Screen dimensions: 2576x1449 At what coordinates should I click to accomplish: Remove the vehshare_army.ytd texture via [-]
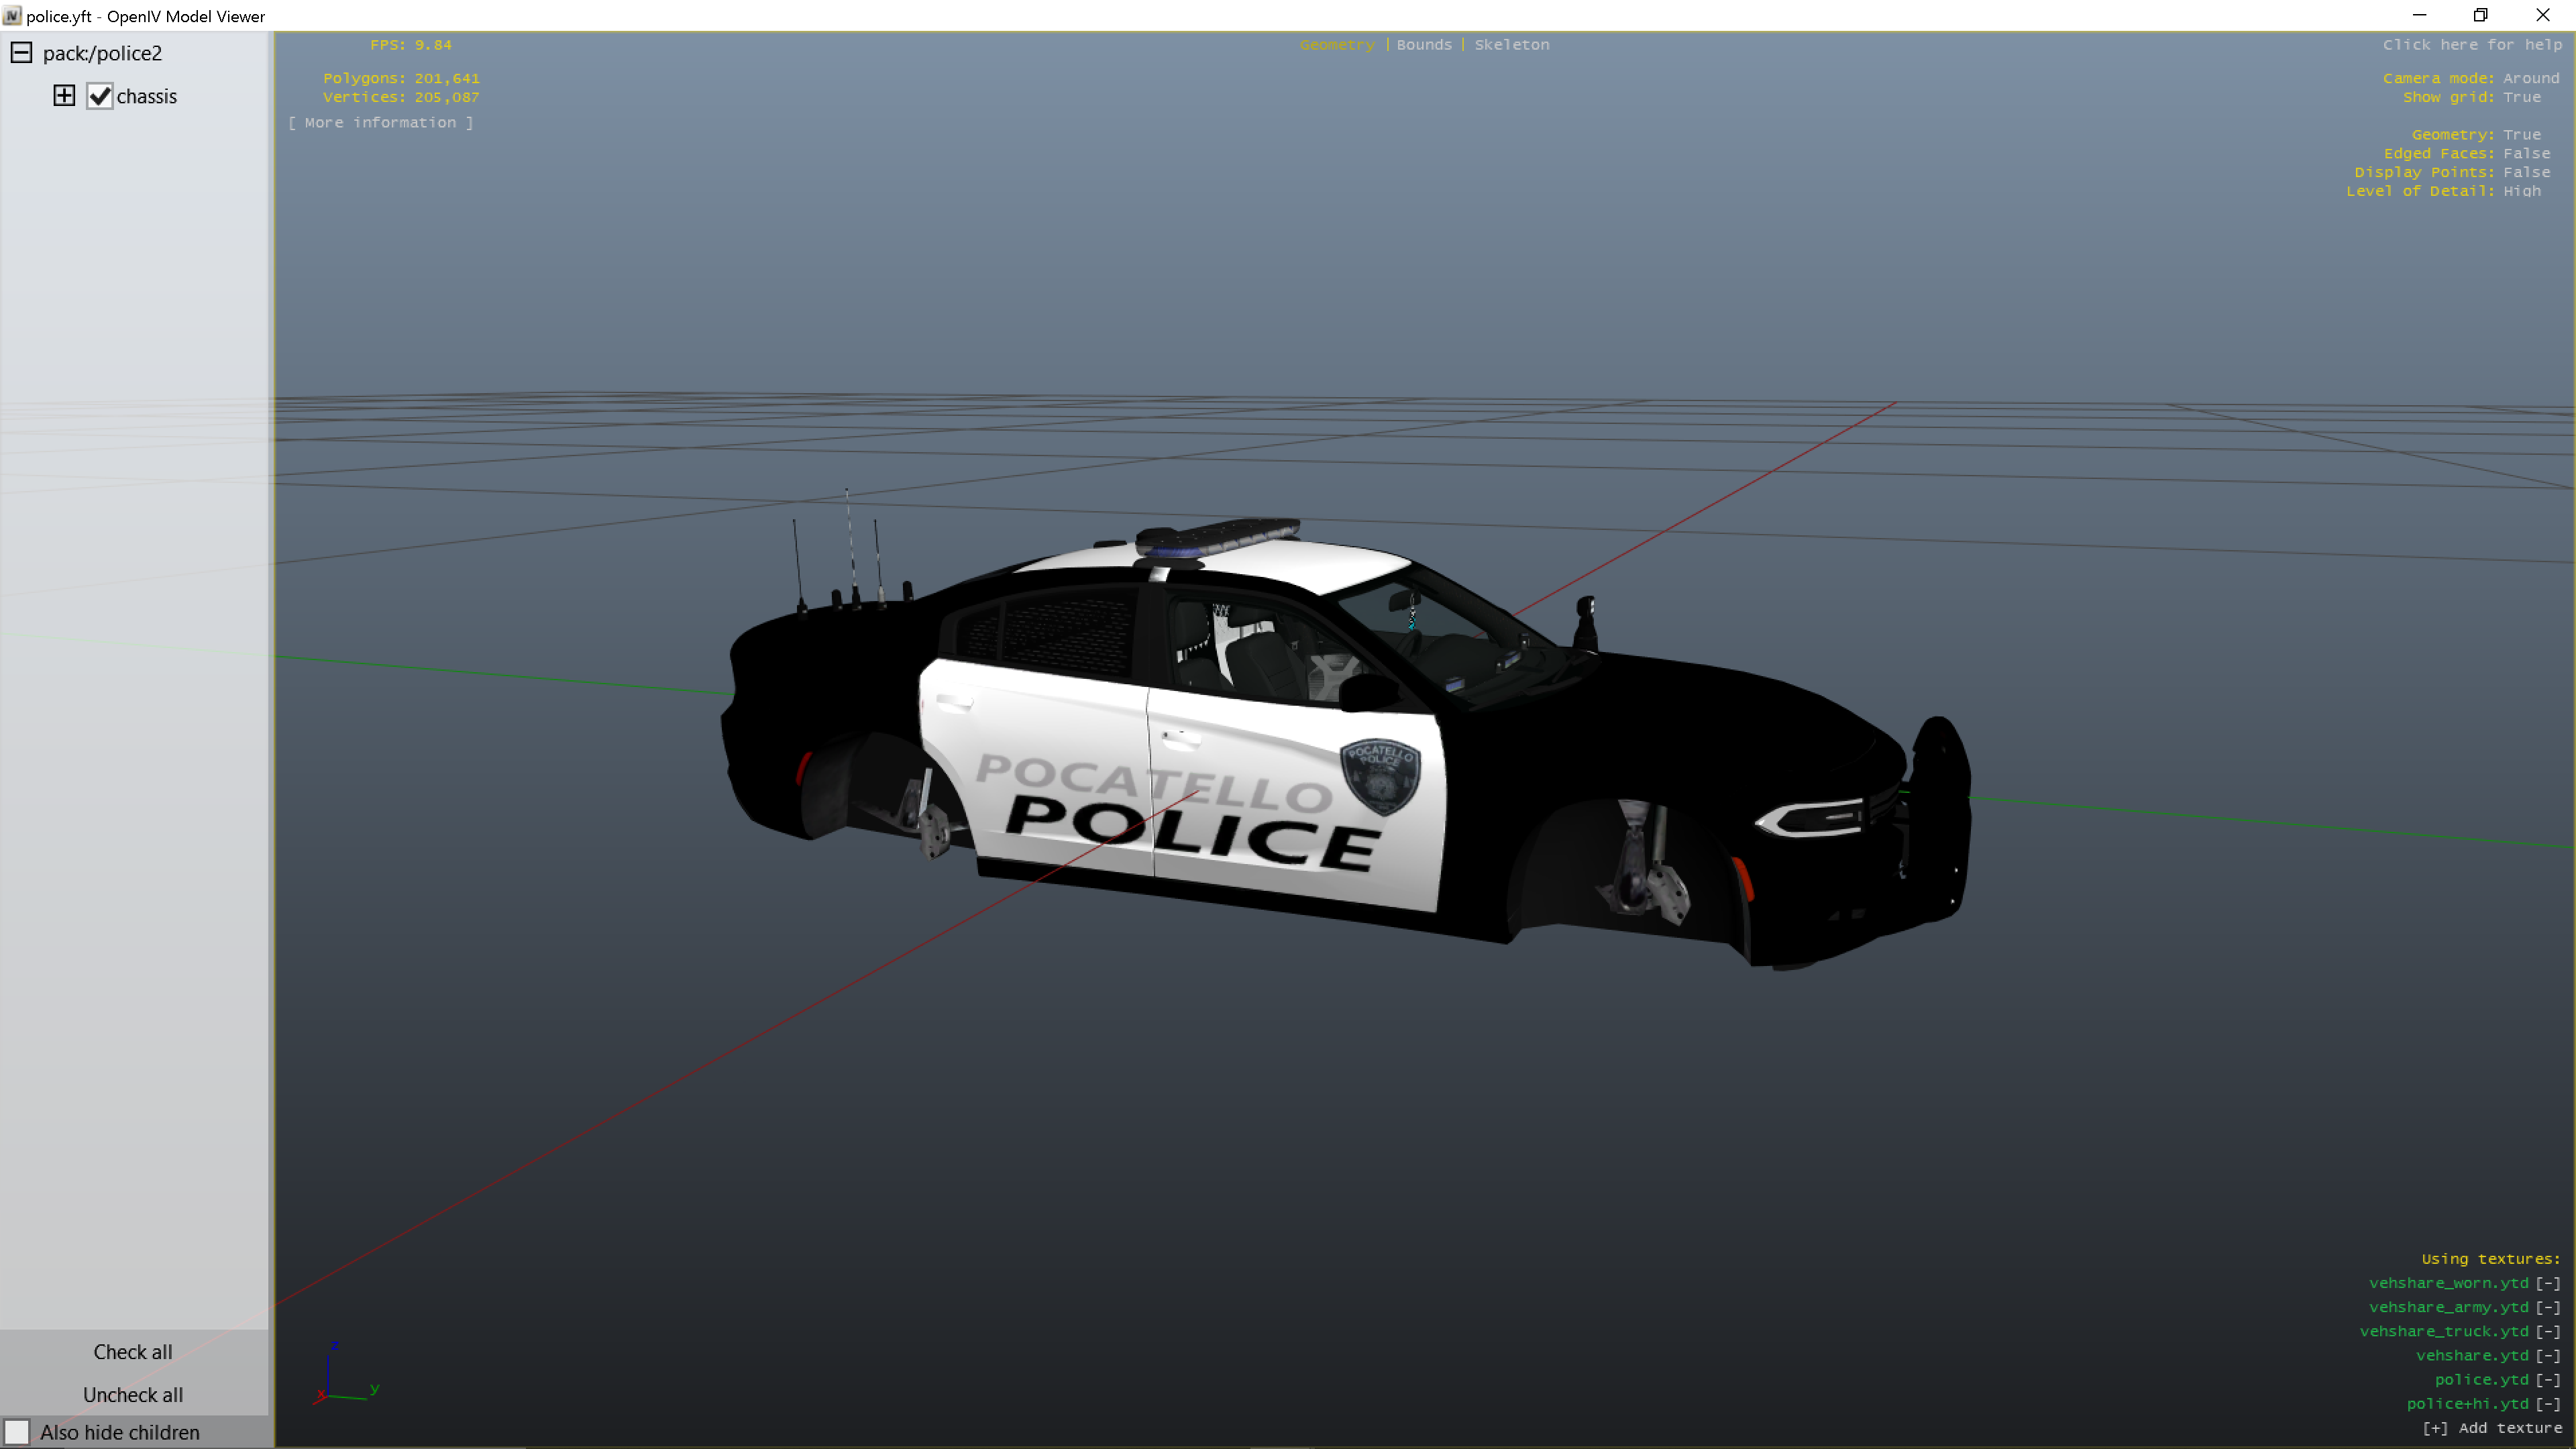(2547, 1307)
